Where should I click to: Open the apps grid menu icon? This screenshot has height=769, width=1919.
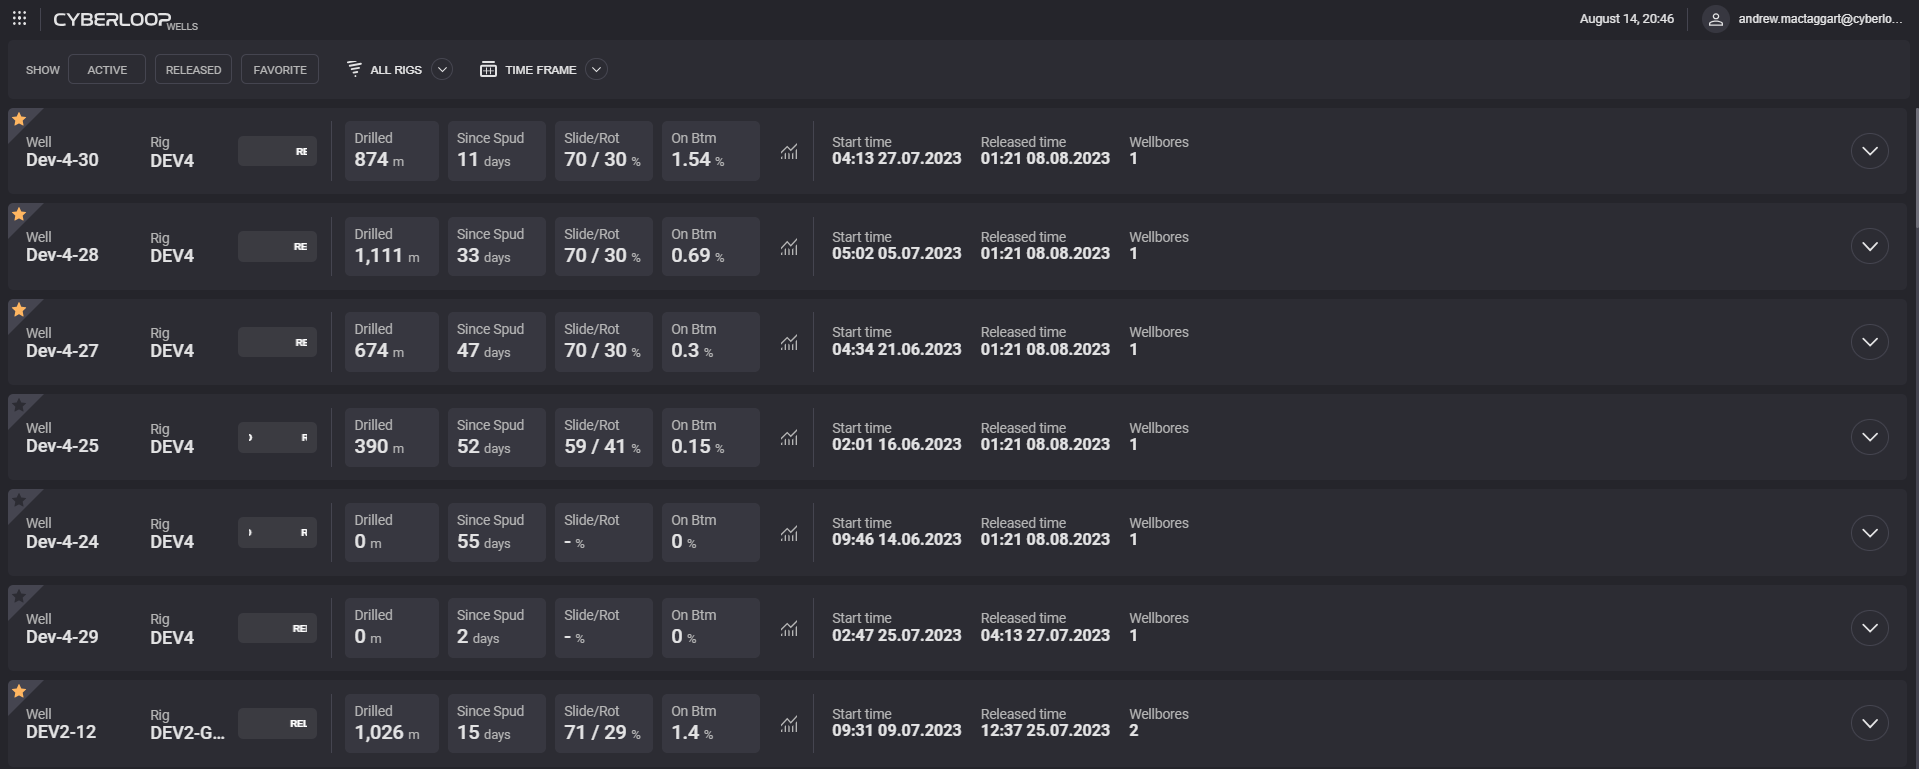[x=19, y=19]
